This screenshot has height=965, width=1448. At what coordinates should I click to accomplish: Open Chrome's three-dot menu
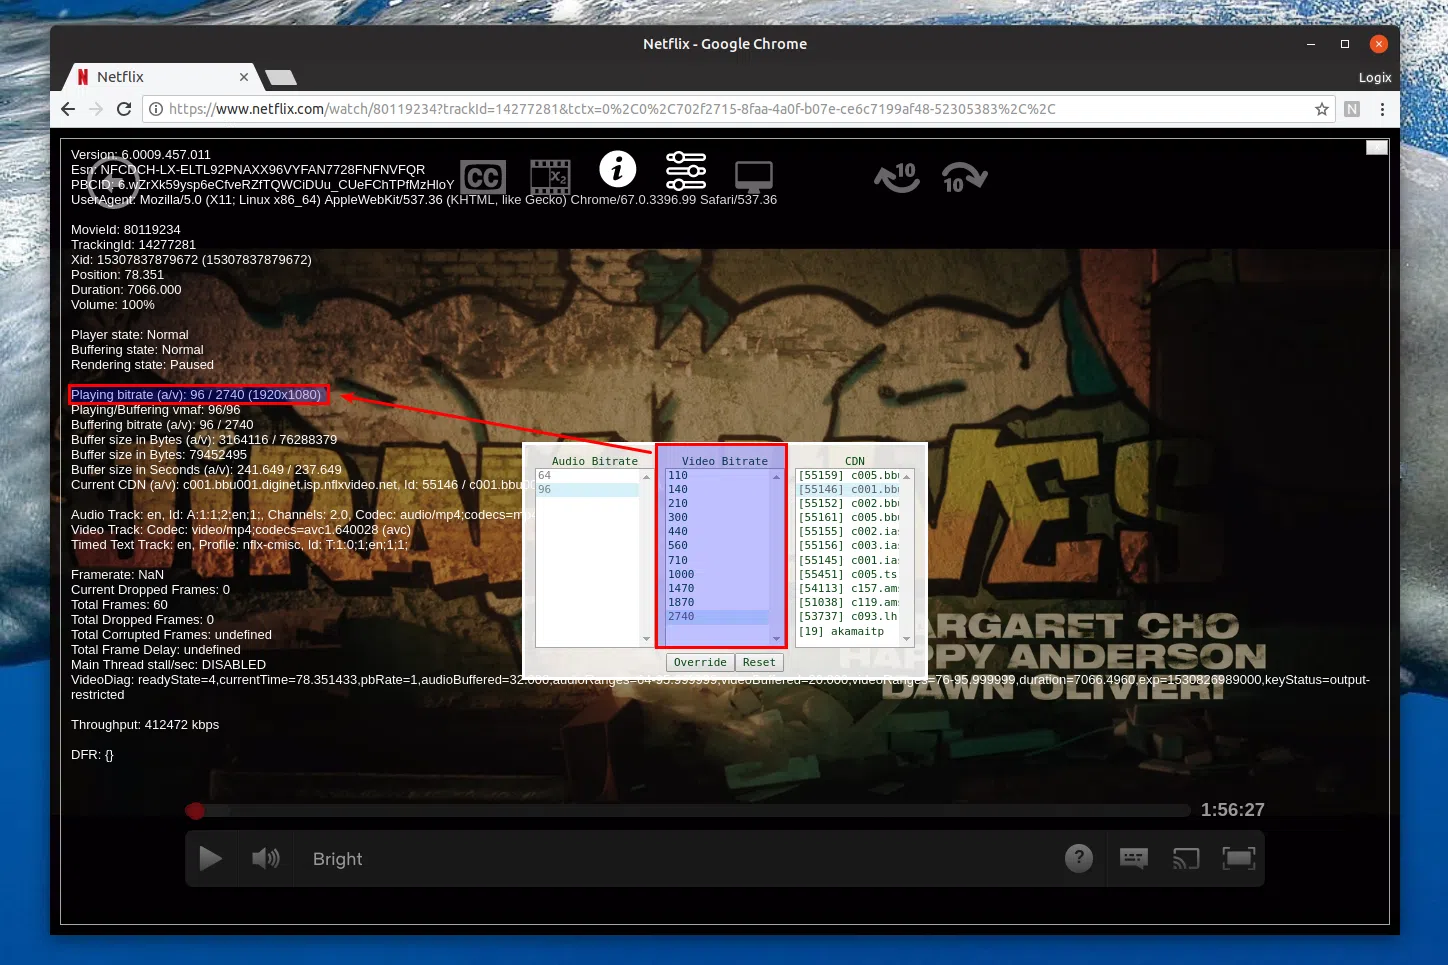1382,109
